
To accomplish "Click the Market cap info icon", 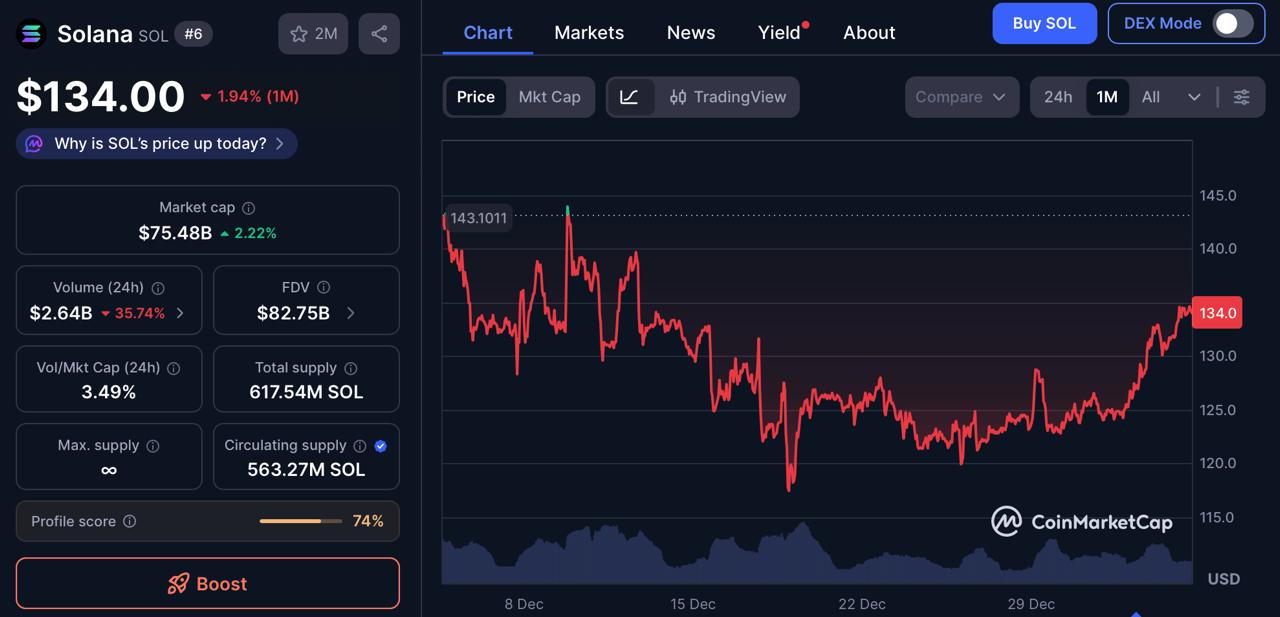I will (x=250, y=207).
